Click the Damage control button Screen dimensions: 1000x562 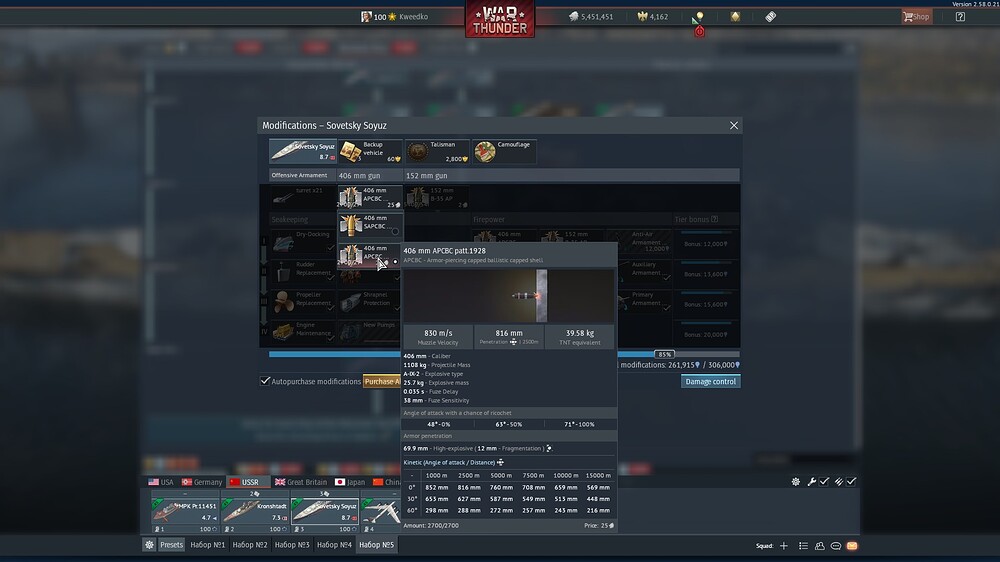point(710,381)
